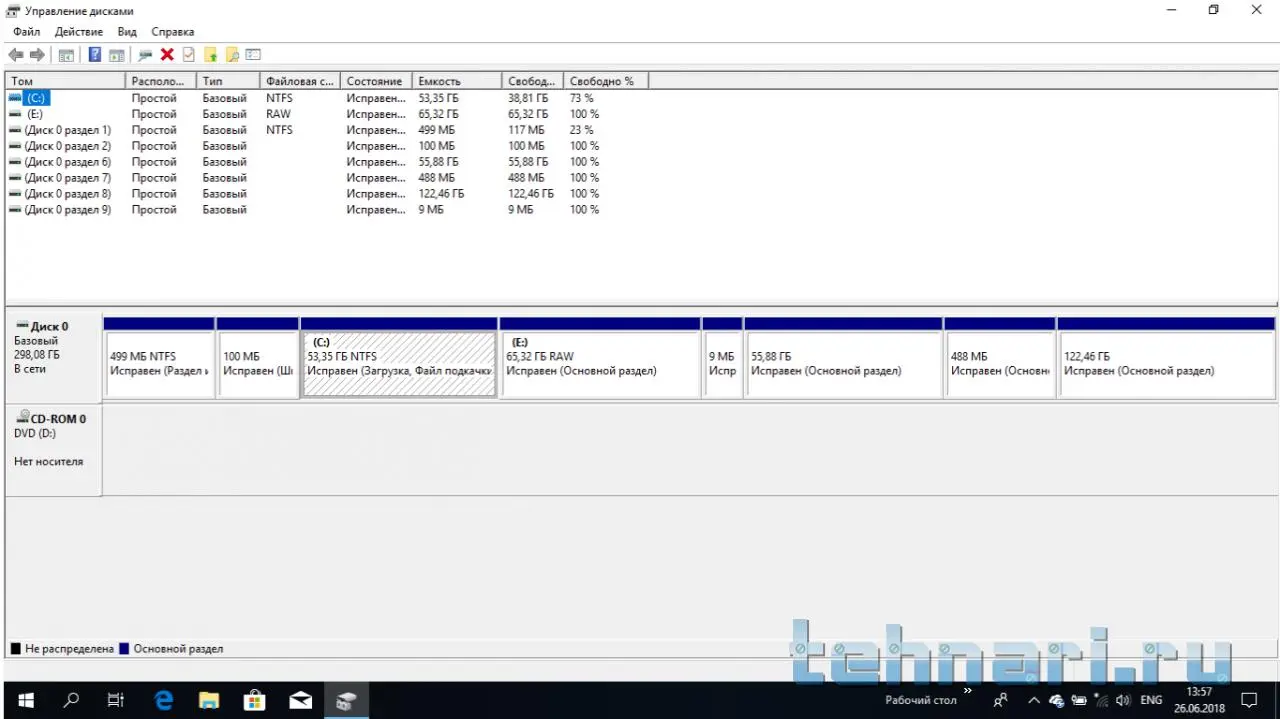Screen dimensions: 1280x719
Task: Toggle the console tree pane toolbar icon
Action: click(66, 55)
